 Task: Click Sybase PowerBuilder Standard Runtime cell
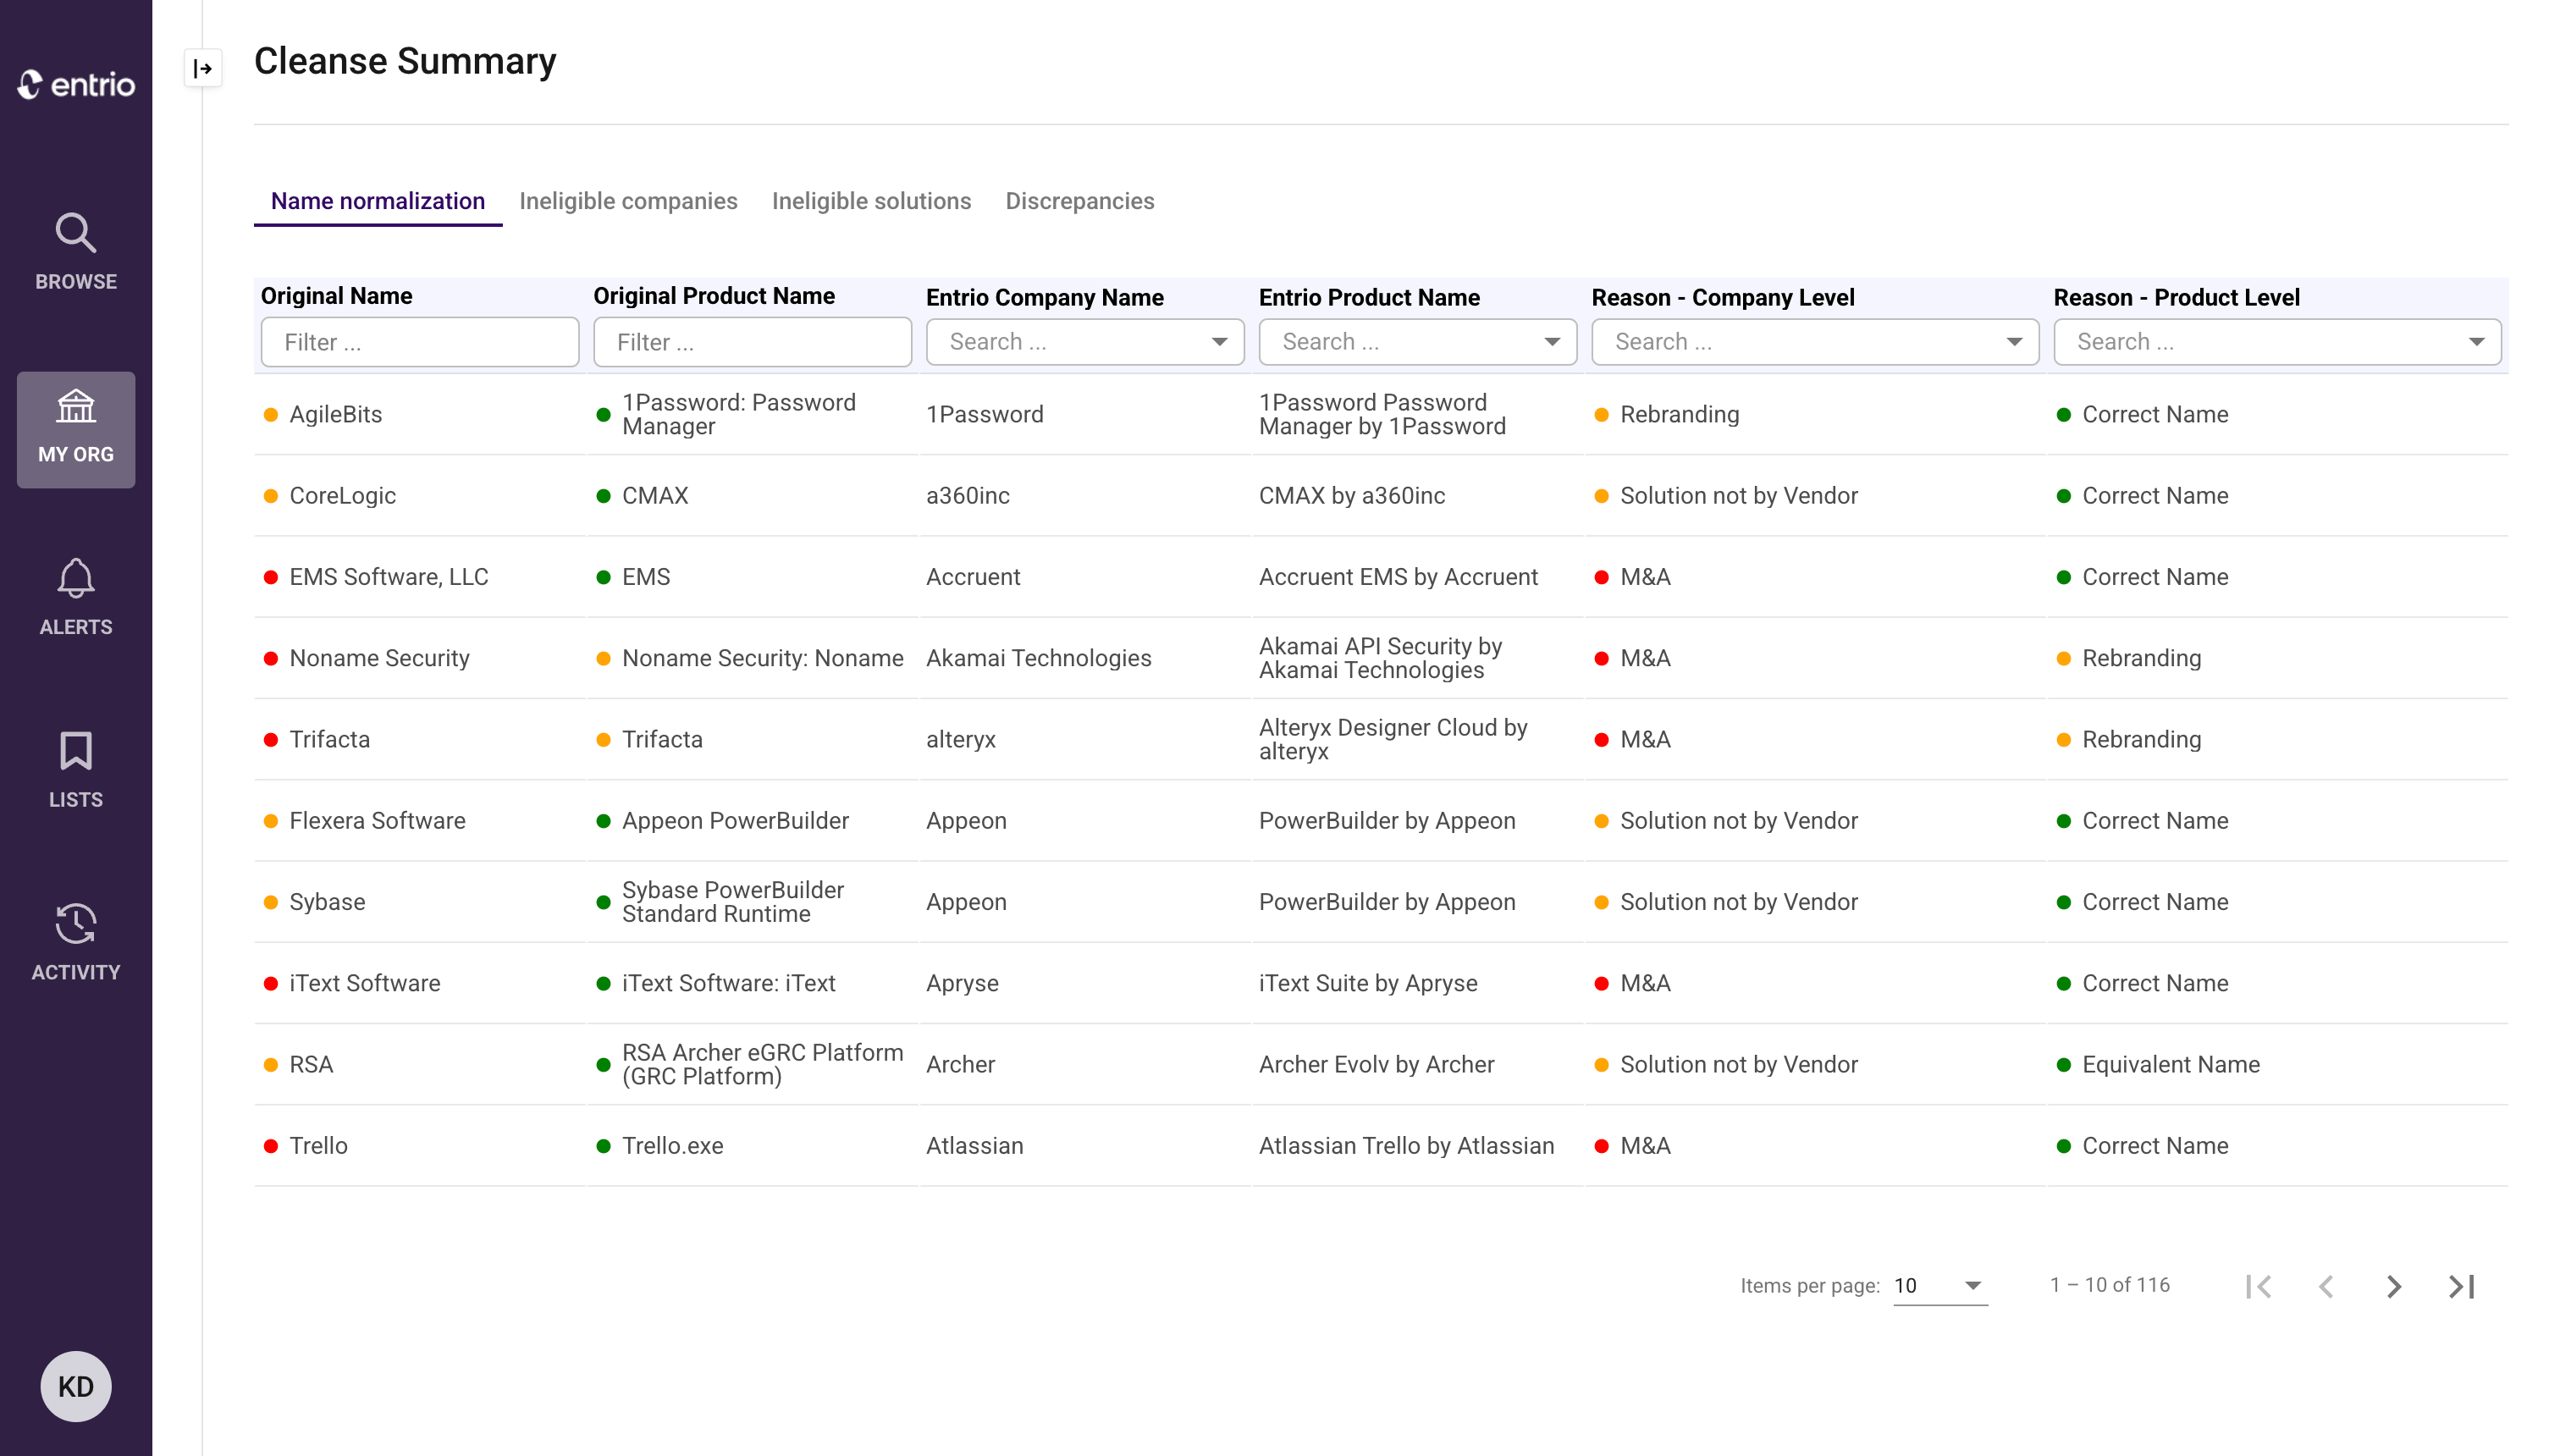732,902
